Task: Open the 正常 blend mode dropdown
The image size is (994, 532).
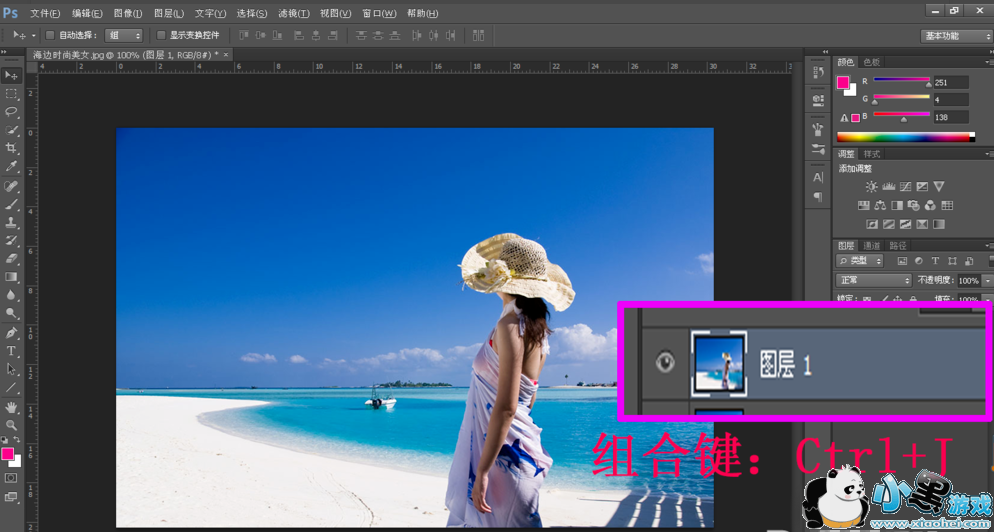Action: [x=873, y=281]
